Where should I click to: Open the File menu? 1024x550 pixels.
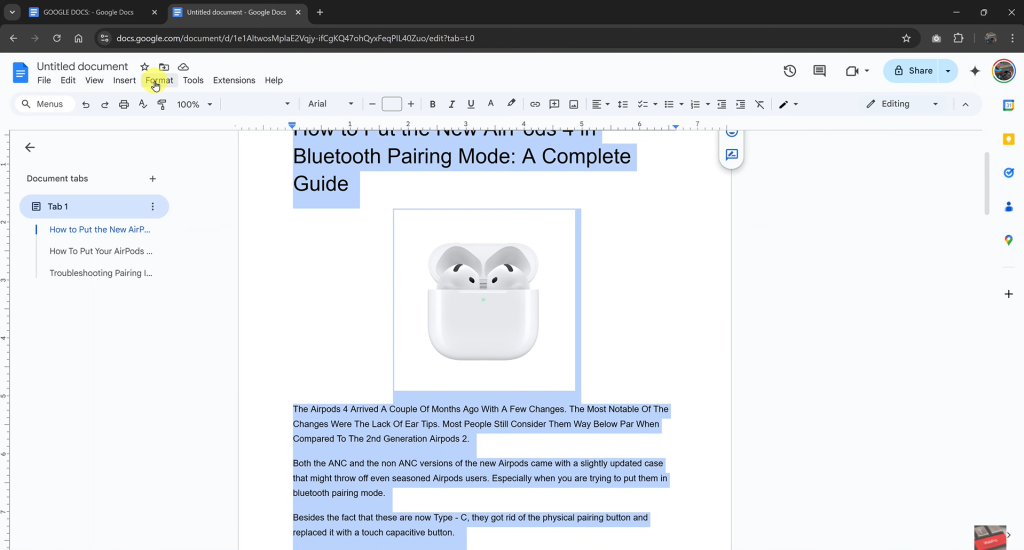[x=44, y=80]
